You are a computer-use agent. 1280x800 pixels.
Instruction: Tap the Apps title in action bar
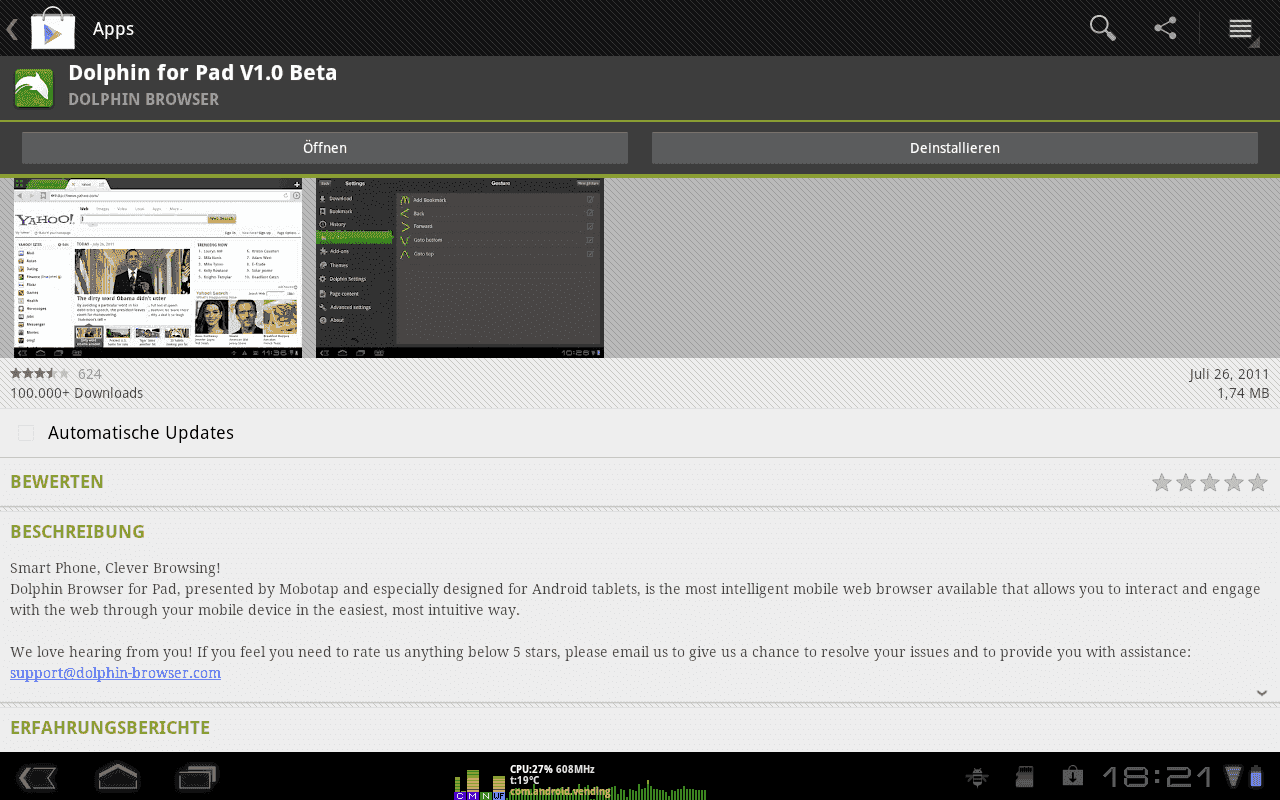click(x=113, y=29)
